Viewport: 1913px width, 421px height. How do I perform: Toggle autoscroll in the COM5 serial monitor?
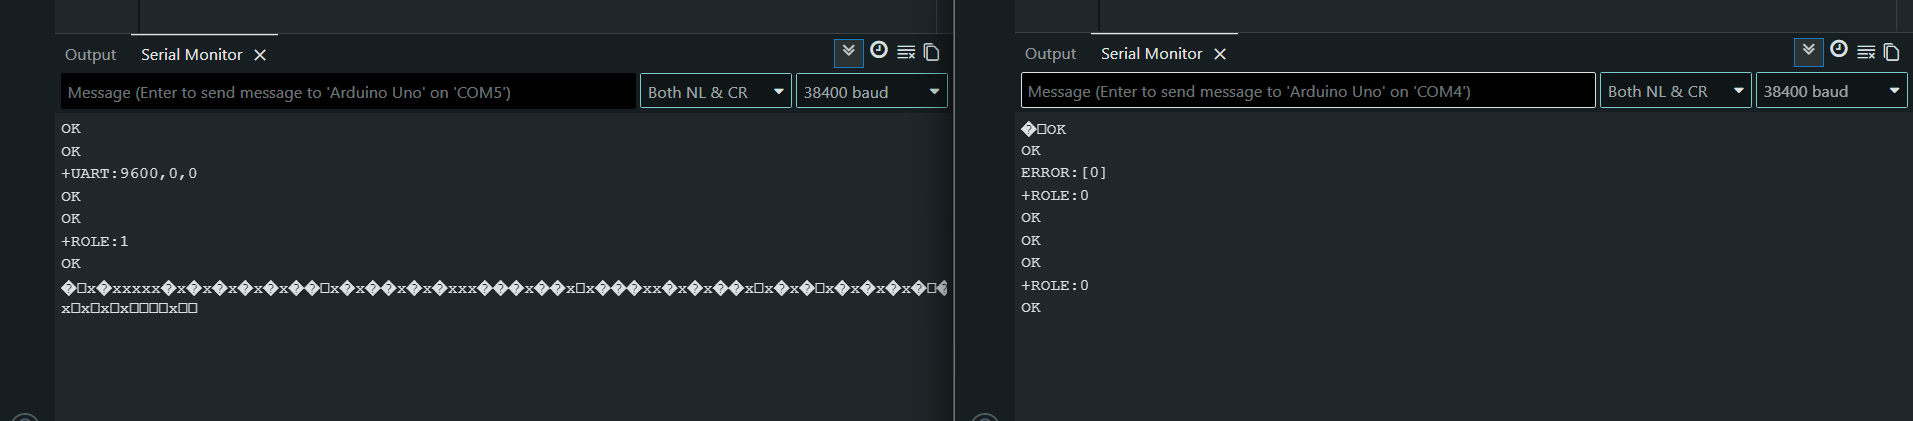(848, 52)
